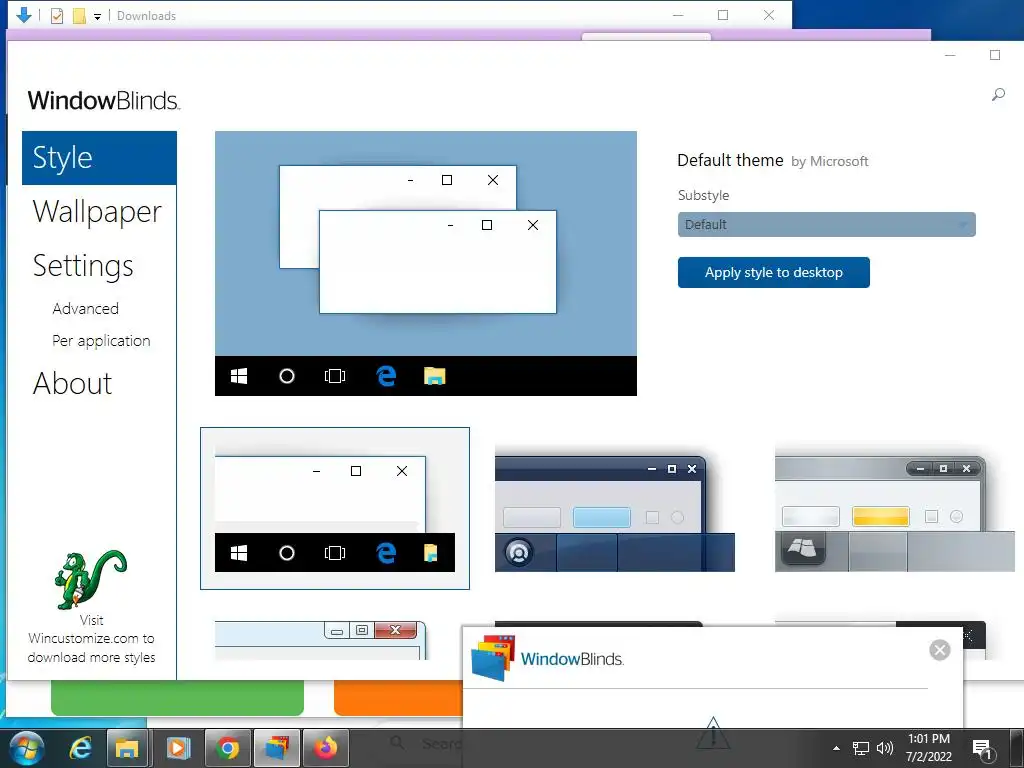Image resolution: width=1024 pixels, height=768 pixels.
Task: Click the WindowBlinds logo icon in the popup
Action: tap(493, 658)
